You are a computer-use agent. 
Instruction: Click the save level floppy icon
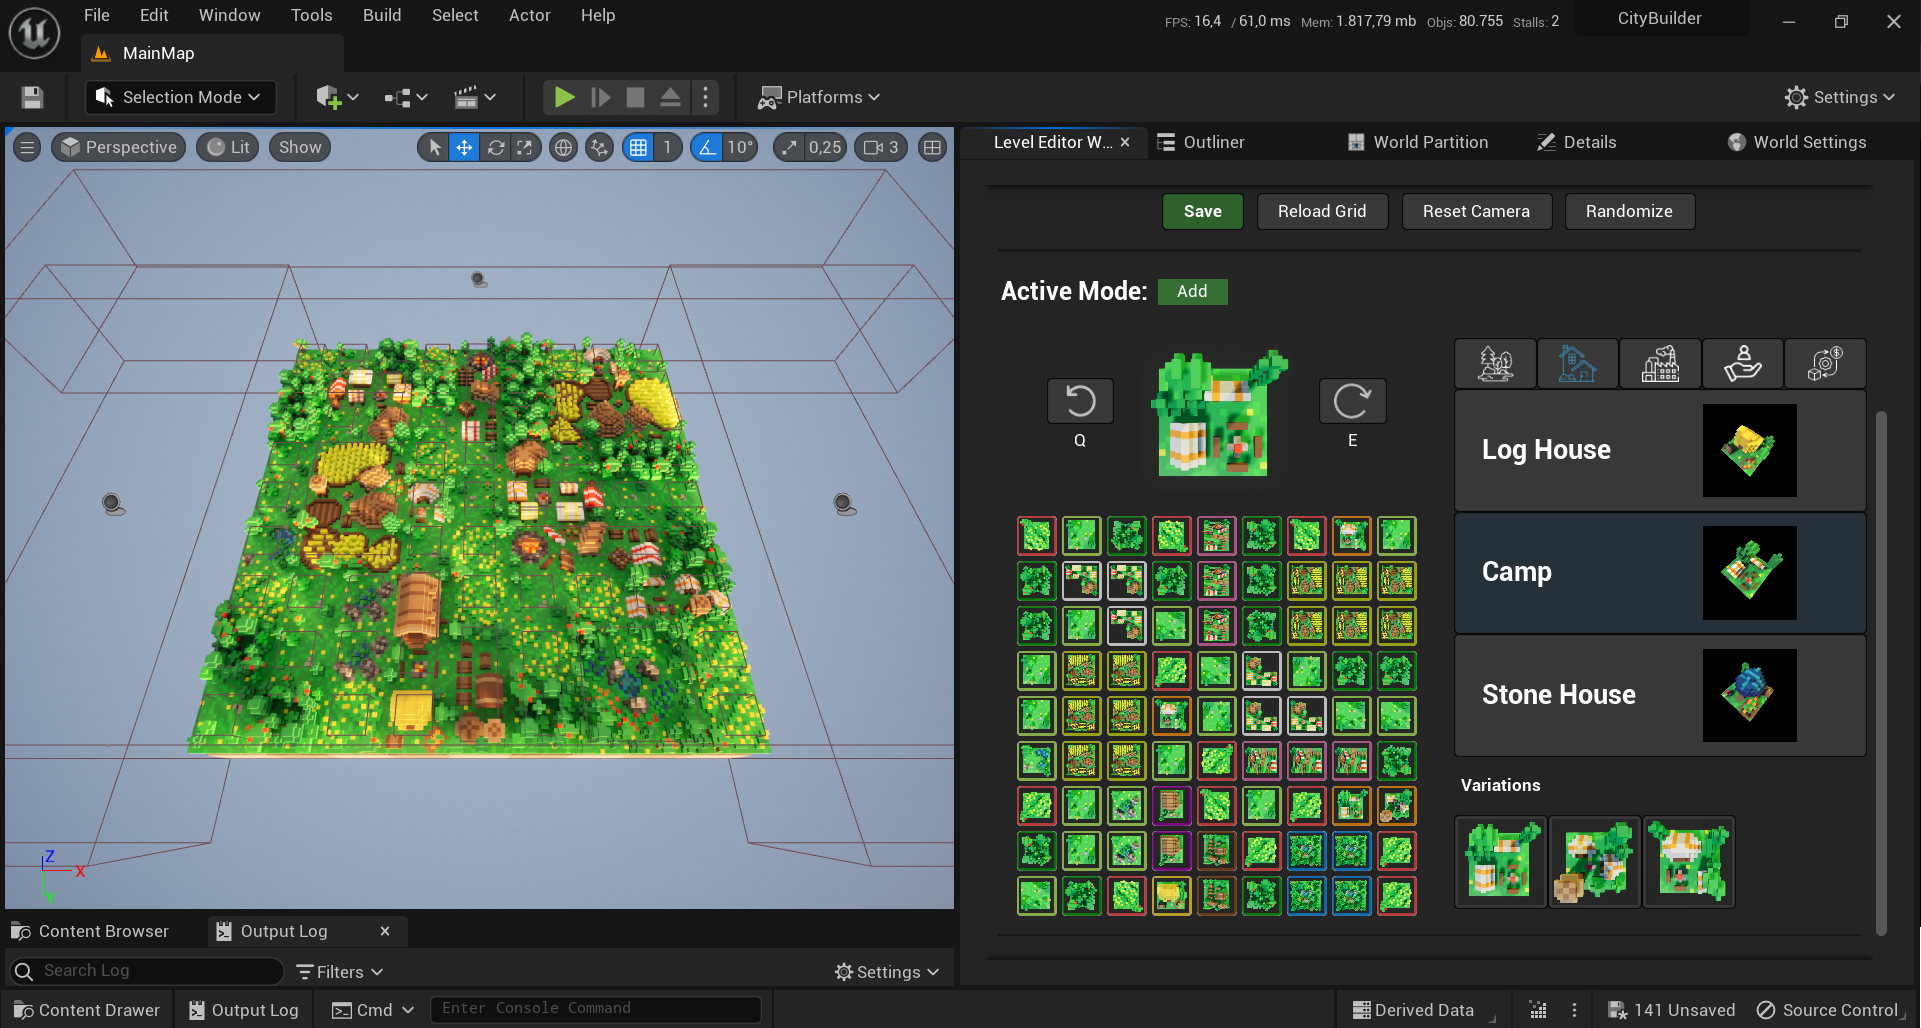point(32,97)
